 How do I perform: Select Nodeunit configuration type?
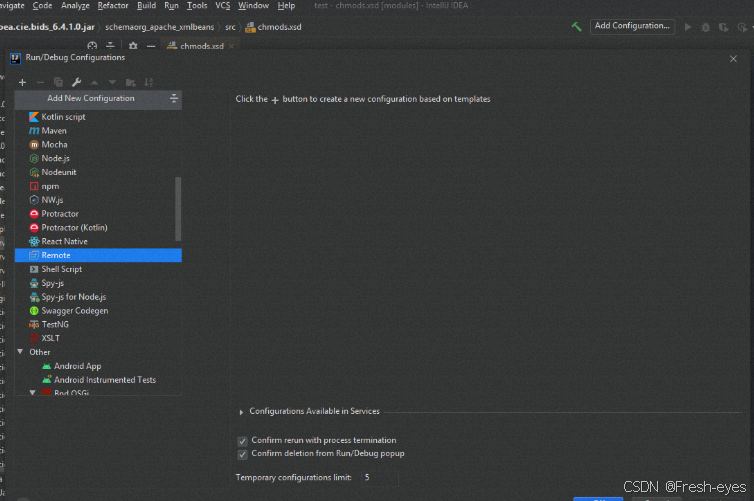98,172
